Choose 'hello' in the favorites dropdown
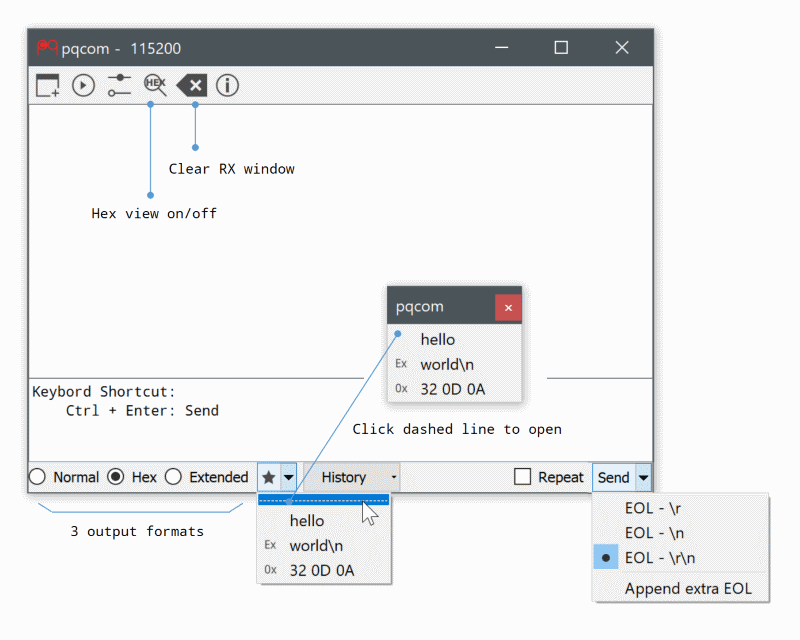This screenshot has width=800, height=640. point(324,521)
